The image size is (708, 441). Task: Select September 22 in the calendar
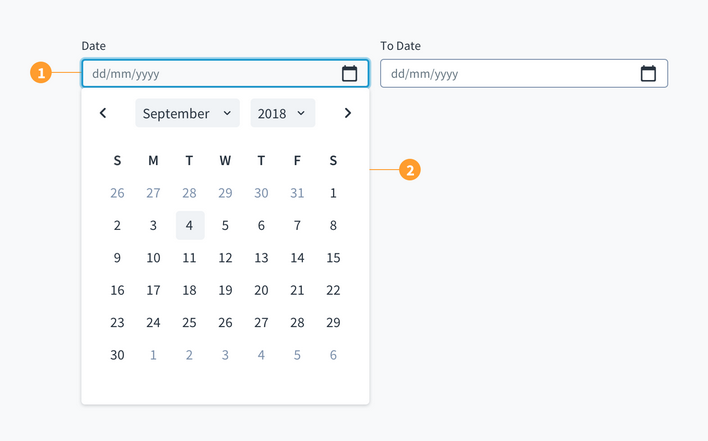coord(333,290)
